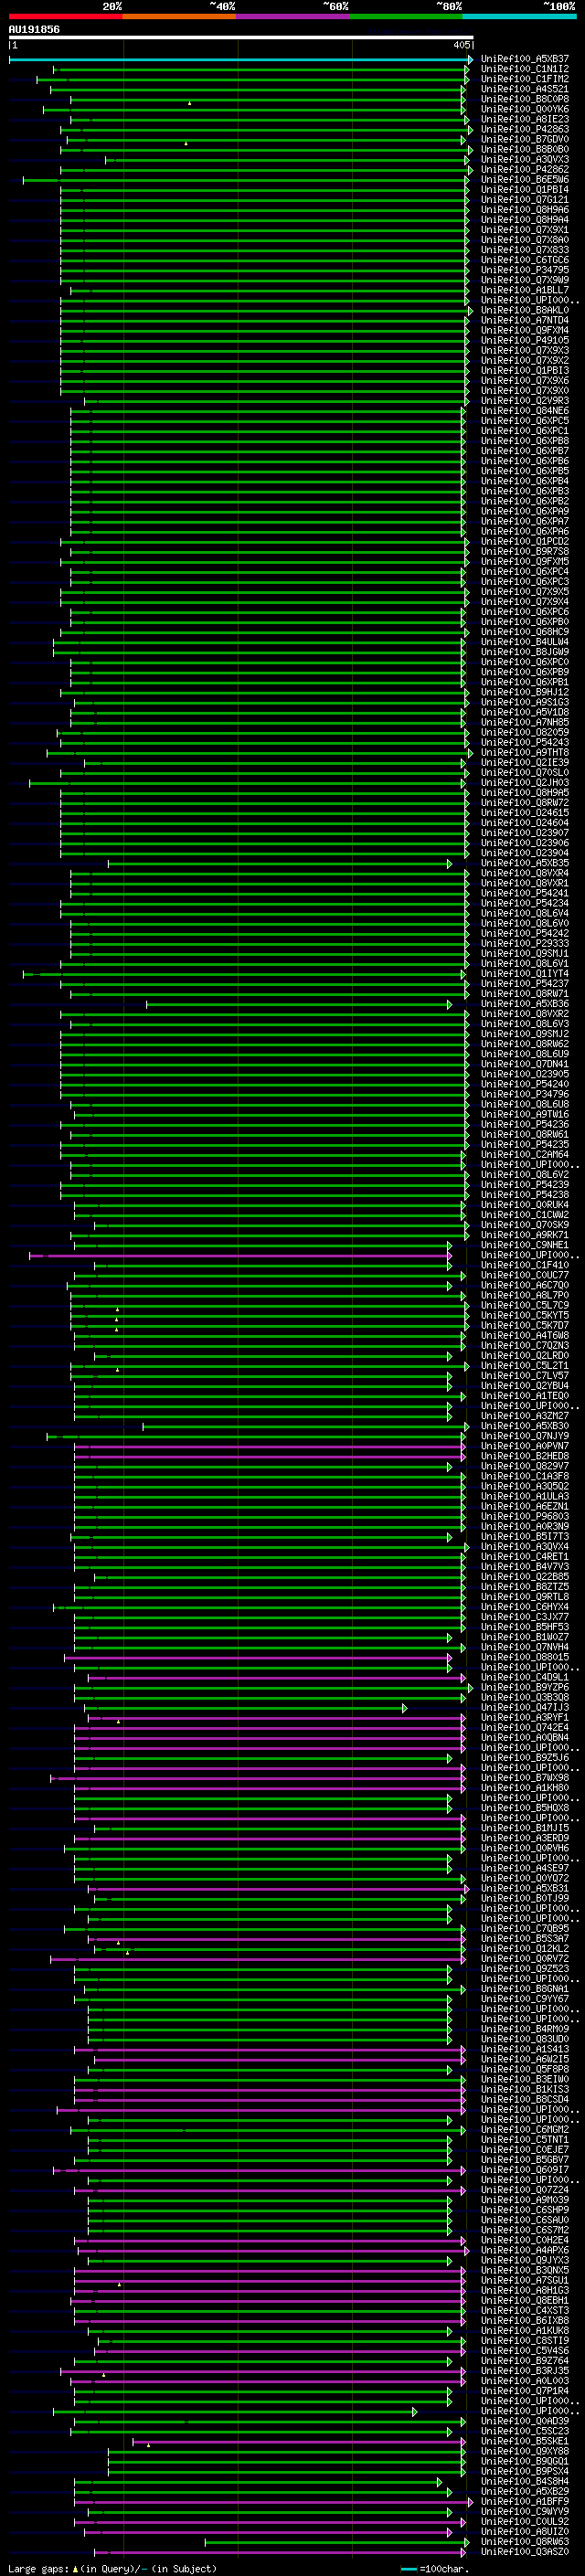Select hit label UniRef100_C9NHE1
The width and height of the screenshot is (585, 2576).
(x=525, y=1245)
